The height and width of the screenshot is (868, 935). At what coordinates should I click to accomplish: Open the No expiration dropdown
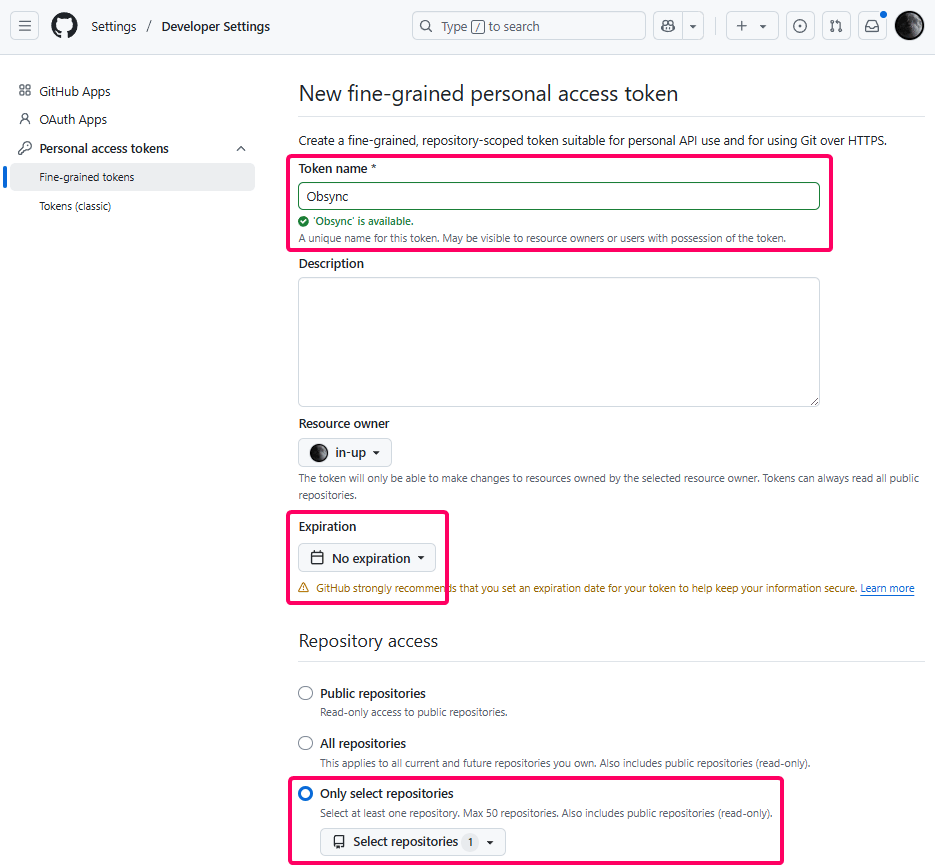(367, 558)
